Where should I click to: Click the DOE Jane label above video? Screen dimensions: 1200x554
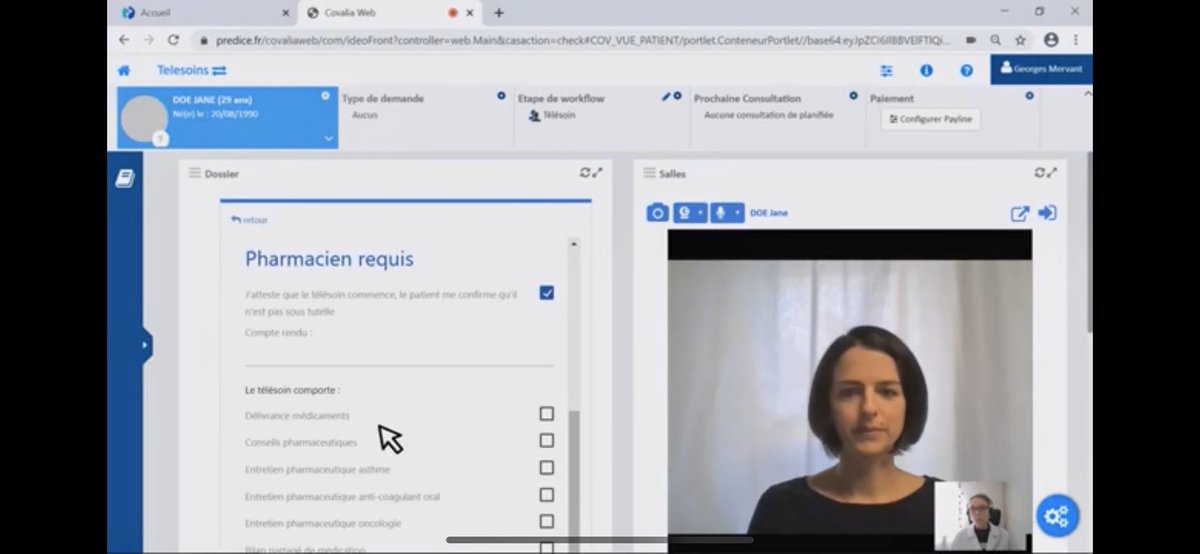tap(769, 213)
